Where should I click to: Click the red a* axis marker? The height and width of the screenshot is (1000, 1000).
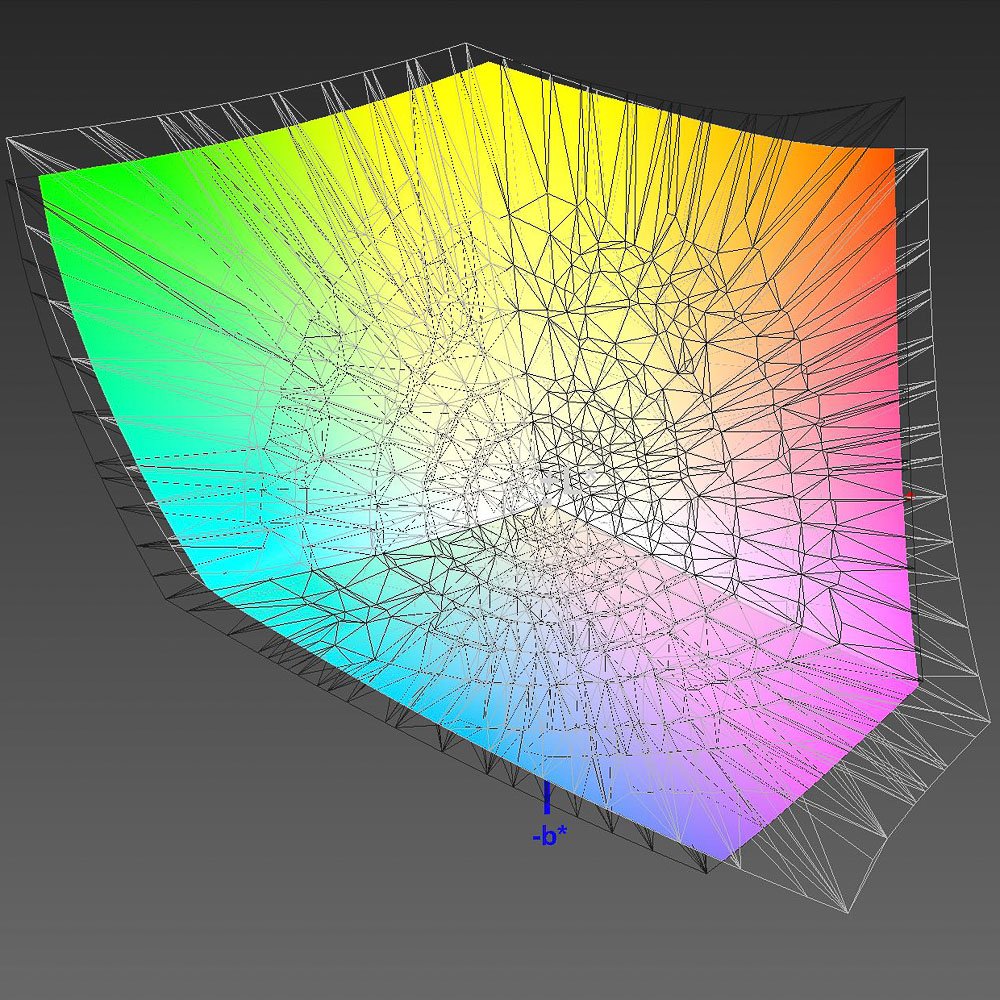pos(910,496)
